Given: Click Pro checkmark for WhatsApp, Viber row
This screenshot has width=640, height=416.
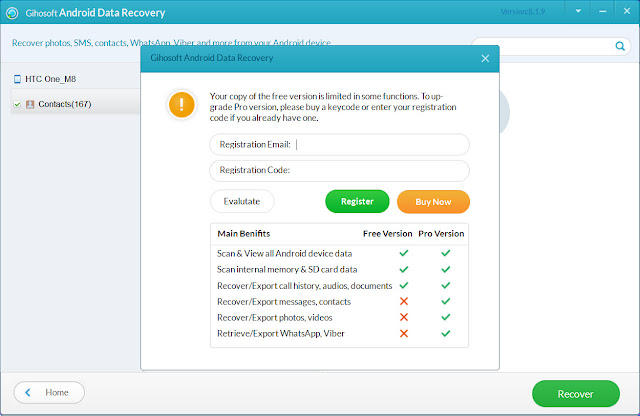Looking at the screenshot, I should coord(446,334).
